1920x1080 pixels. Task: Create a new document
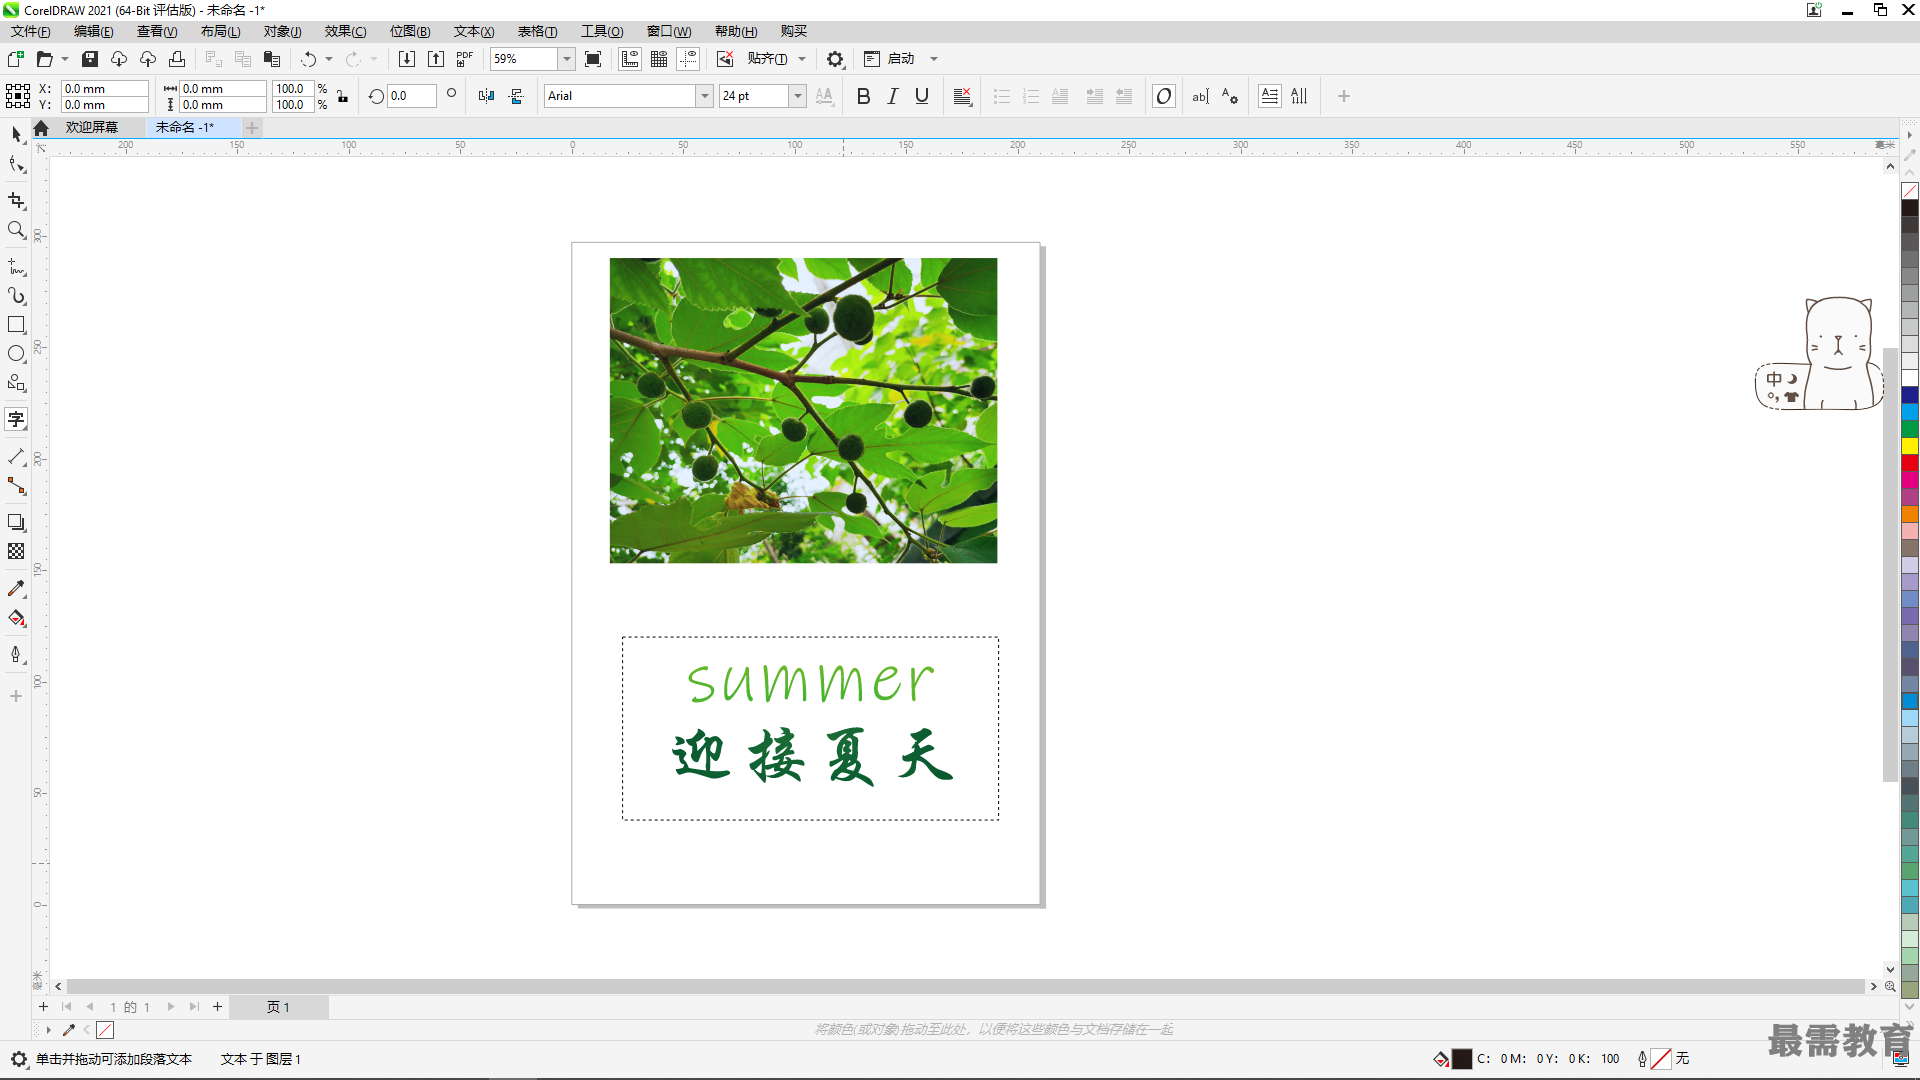point(15,59)
